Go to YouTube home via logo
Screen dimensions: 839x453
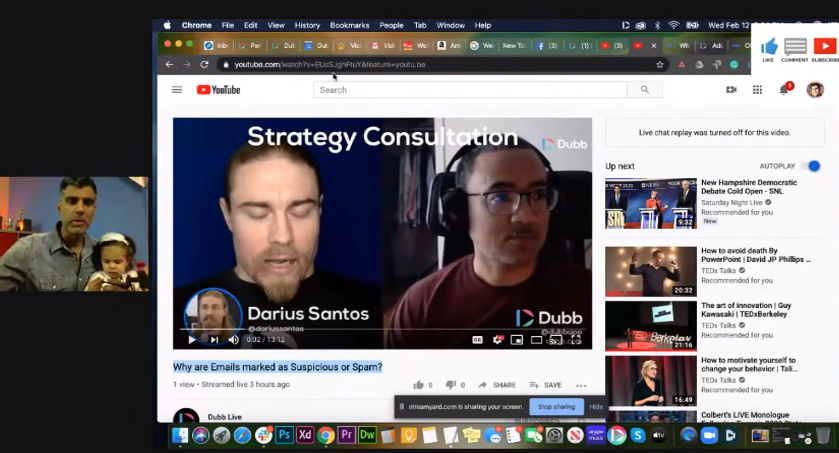[218, 90]
